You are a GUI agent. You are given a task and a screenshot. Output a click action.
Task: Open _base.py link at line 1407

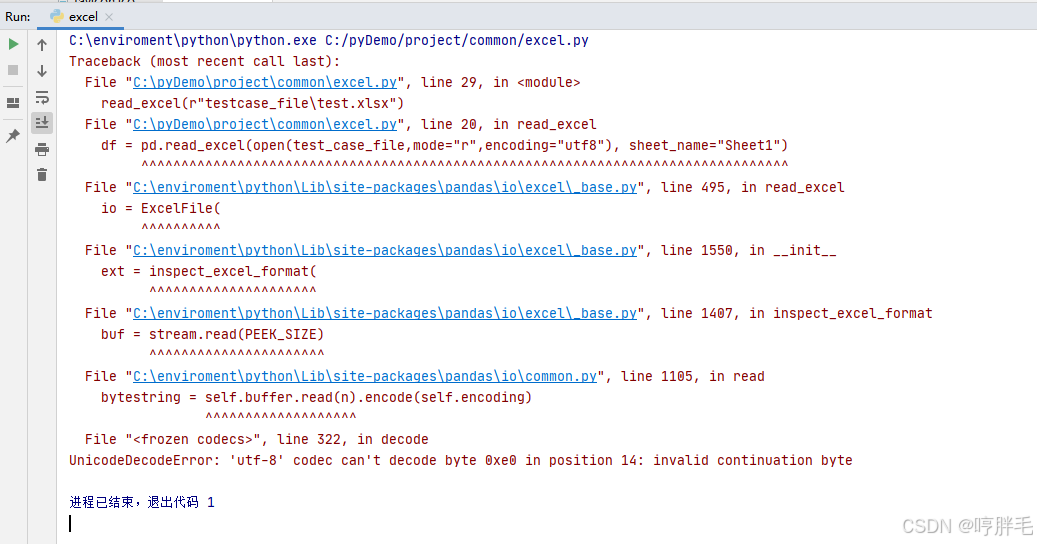385,313
